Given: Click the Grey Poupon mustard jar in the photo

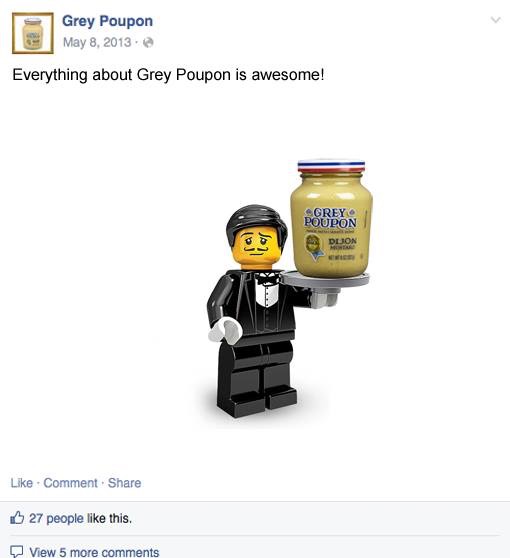Looking at the screenshot, I should [332, 219].
